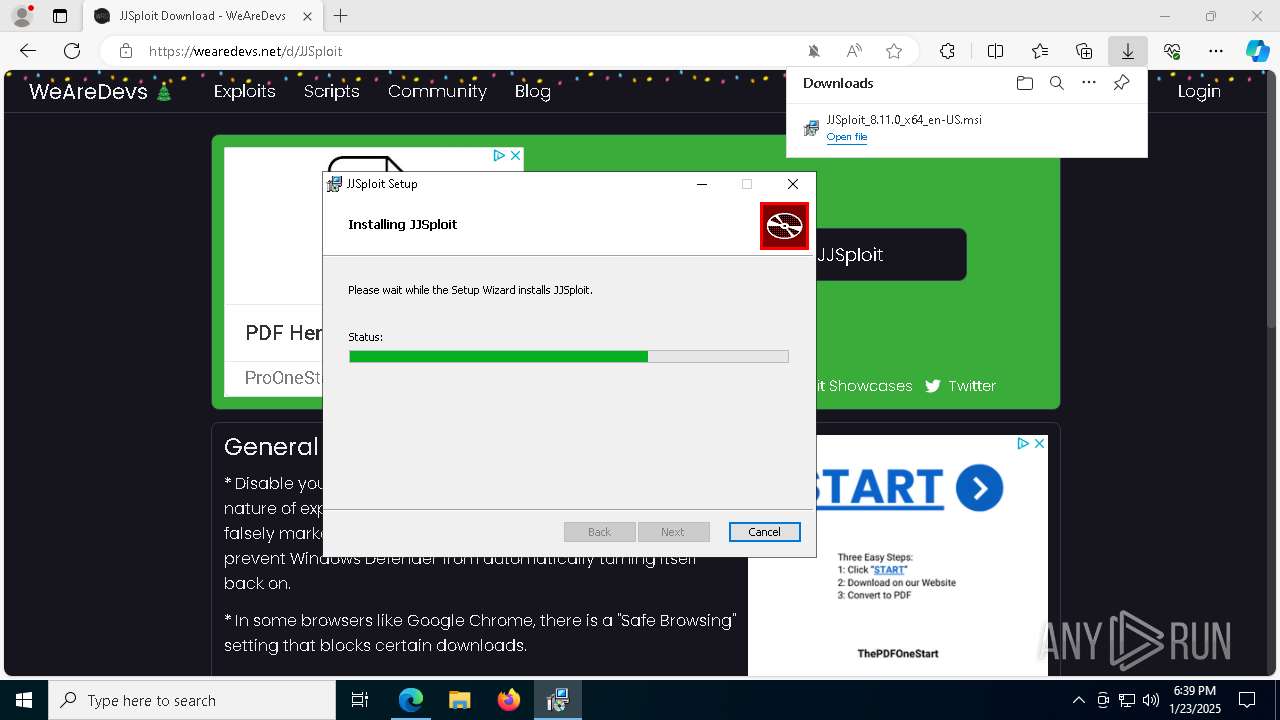Click the JJSploit Setup banner logo
The height and width of the screenshot is (720, 1280).
784,226
